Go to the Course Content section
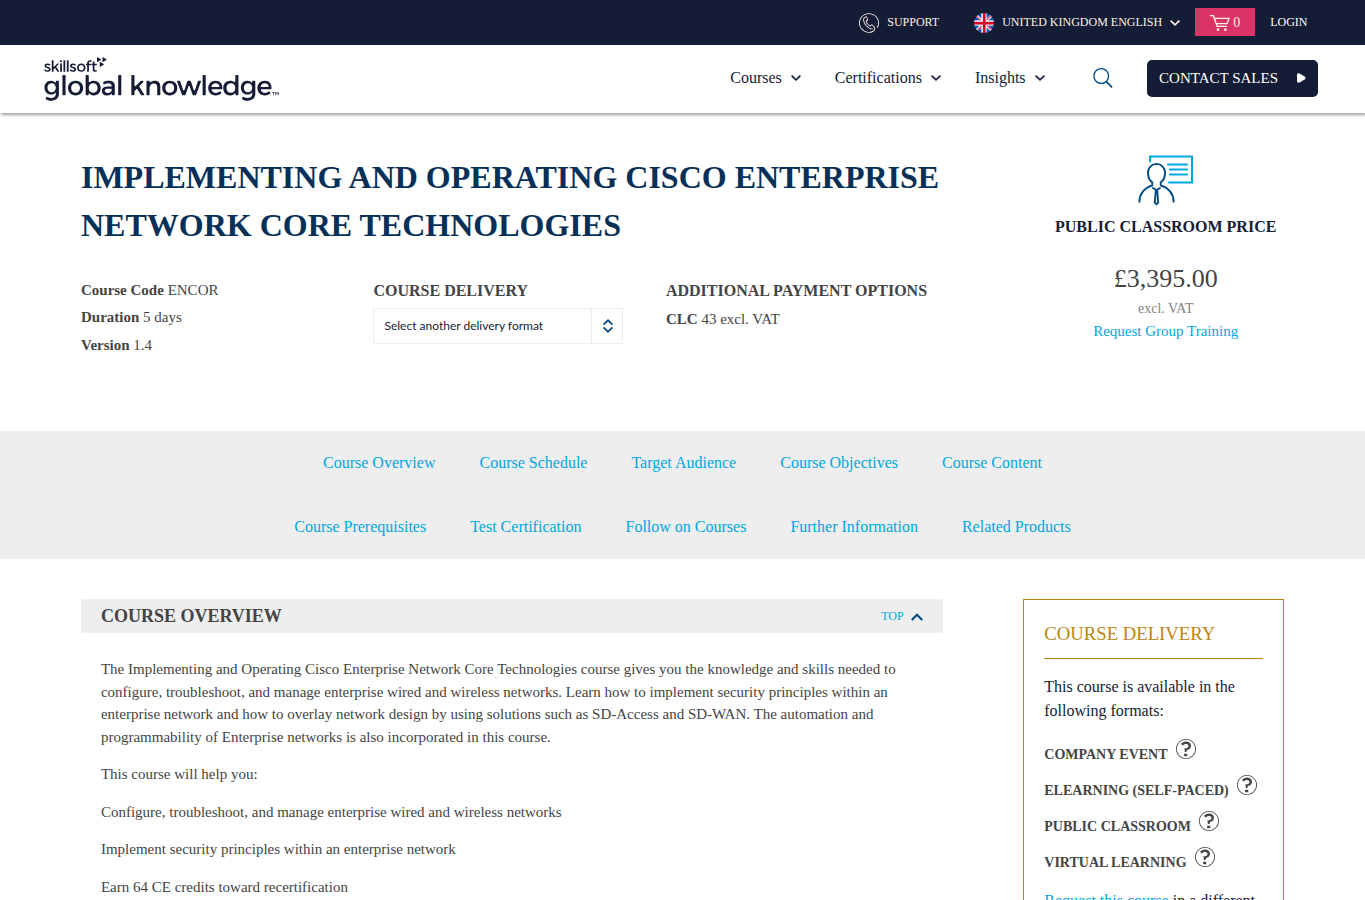The image size is (1365, 900). [x=992, y=463]
